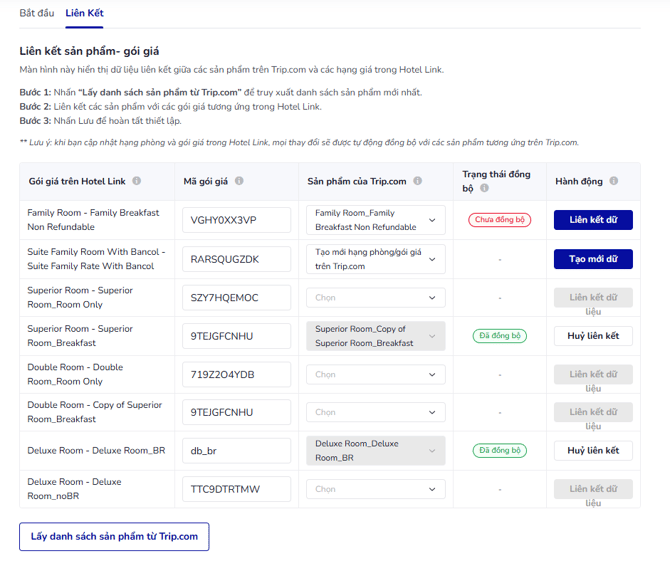Switch to the Bắt đầu tab

(x=37, y=13)
